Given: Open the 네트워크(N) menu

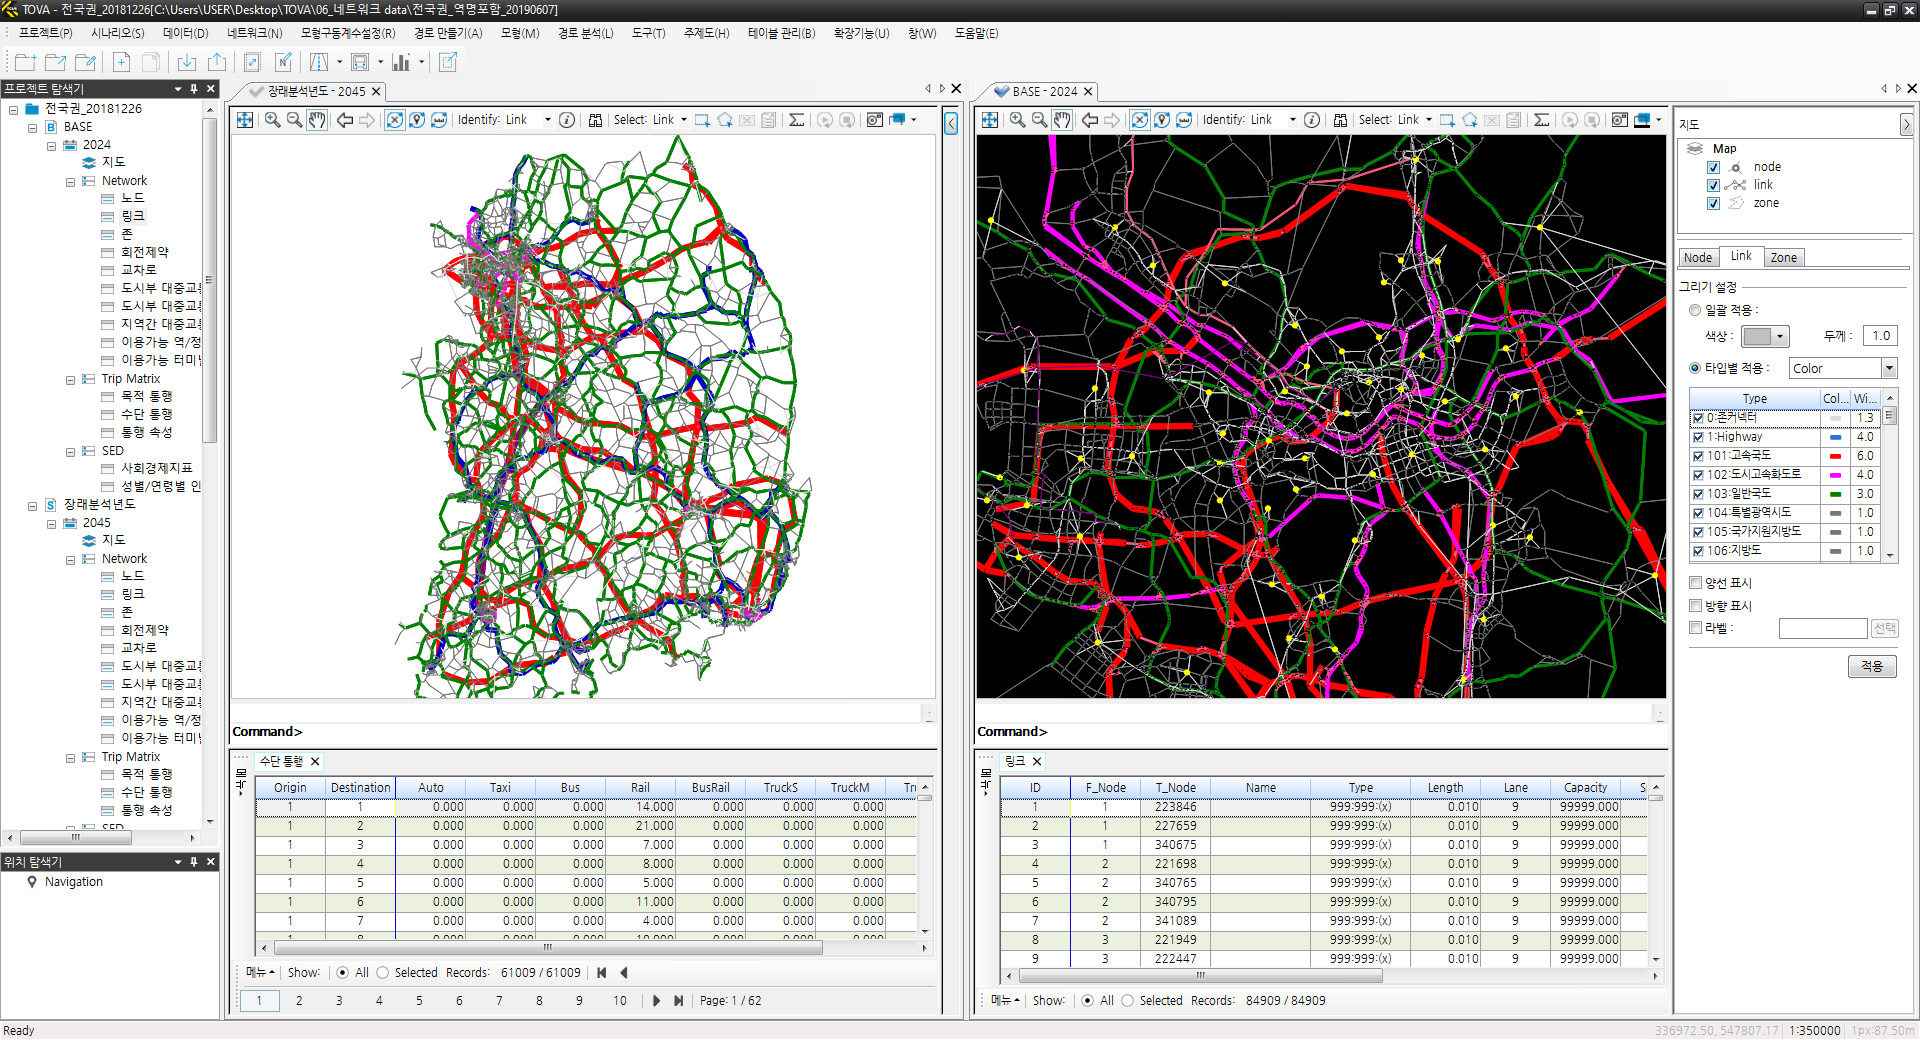Looking at the screenshot, I should pos(254,33).
